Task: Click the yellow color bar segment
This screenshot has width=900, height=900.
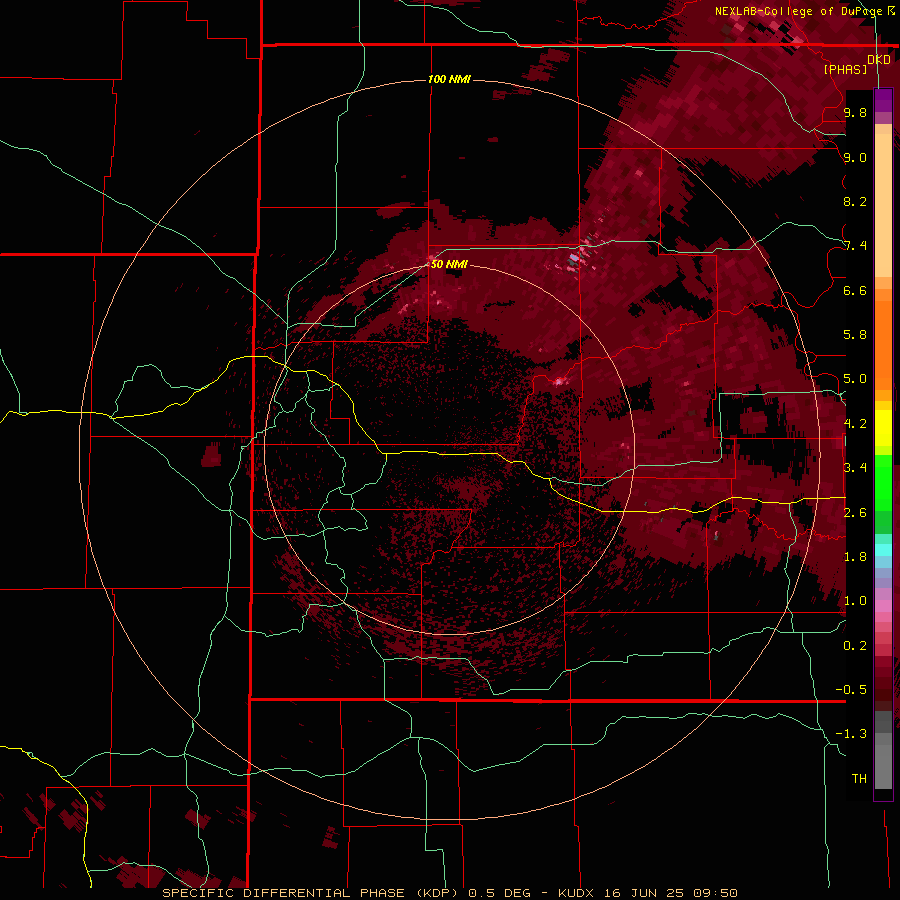Action: [883, 428]
